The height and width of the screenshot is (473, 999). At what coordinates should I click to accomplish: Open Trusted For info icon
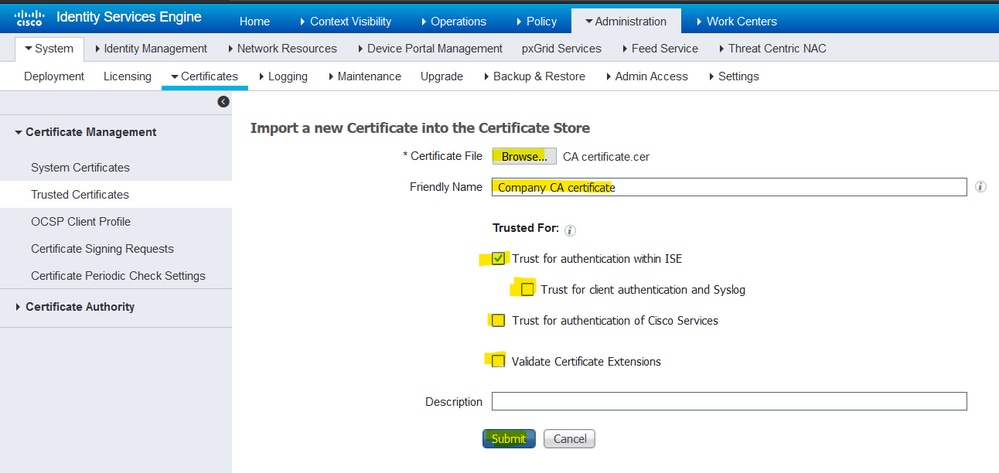point(570,230)
